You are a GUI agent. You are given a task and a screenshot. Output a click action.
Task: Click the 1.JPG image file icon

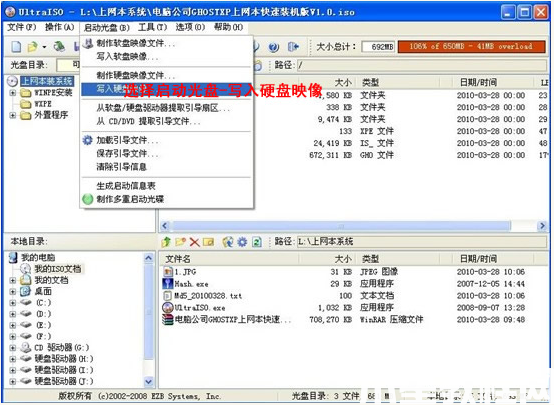click(168, 271)
